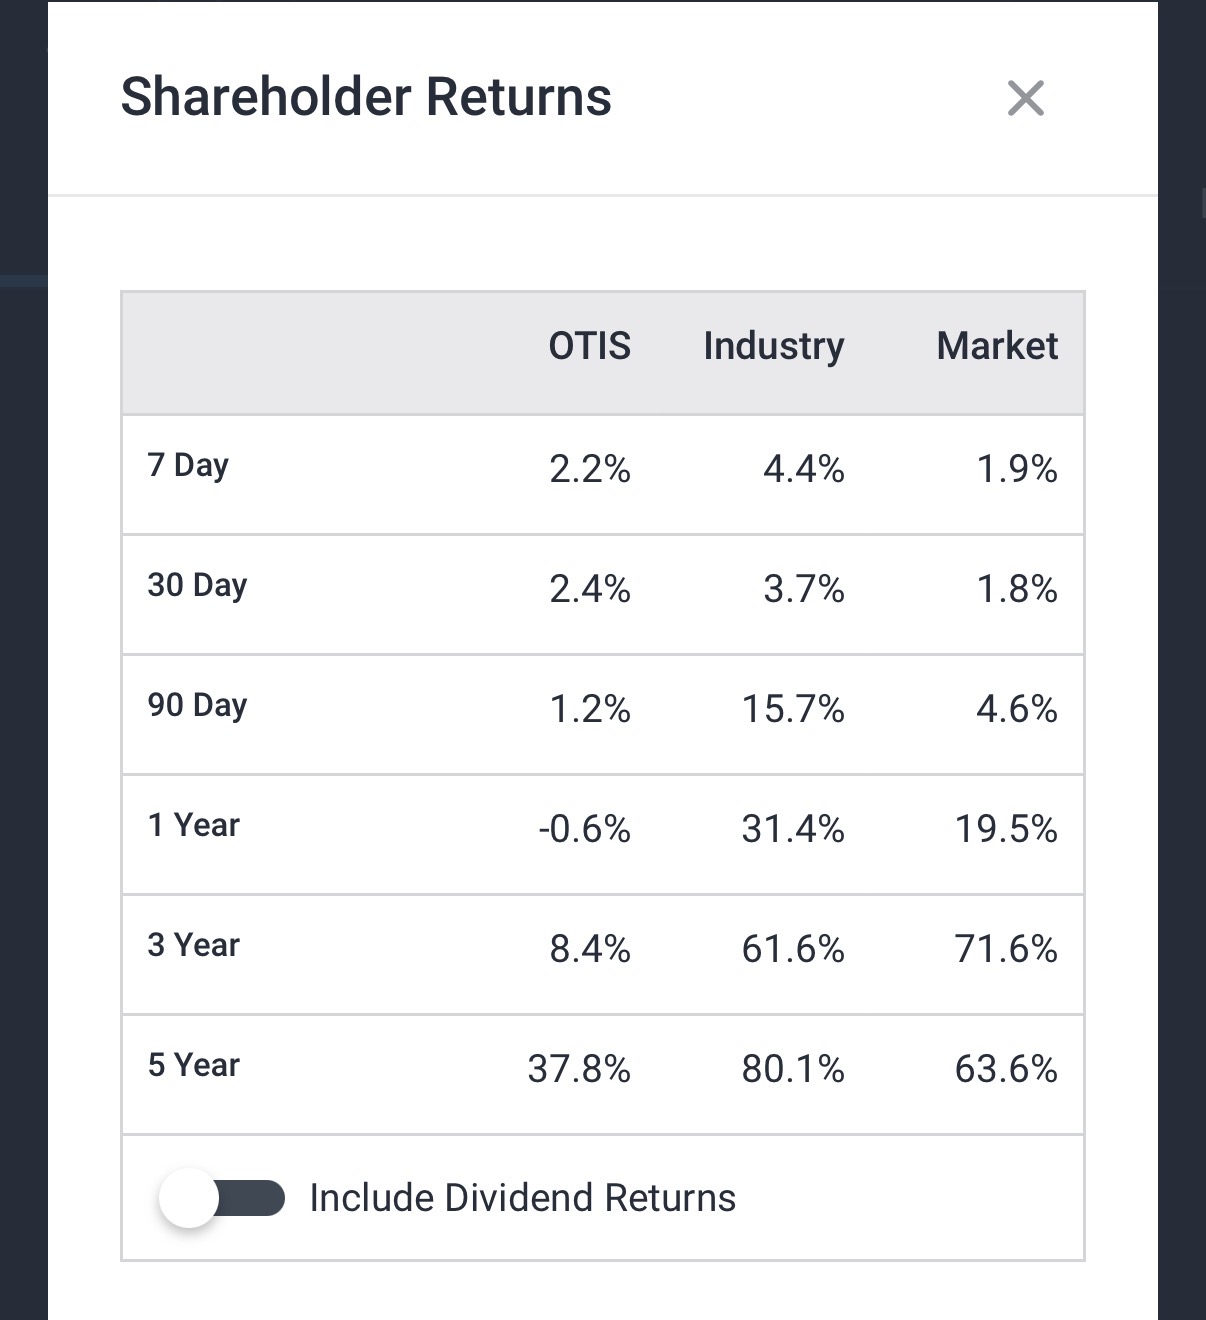This screenshot has height=1320, width=1206.
Task: Click the Include Dividend Returns label text
Action: 522,1197
